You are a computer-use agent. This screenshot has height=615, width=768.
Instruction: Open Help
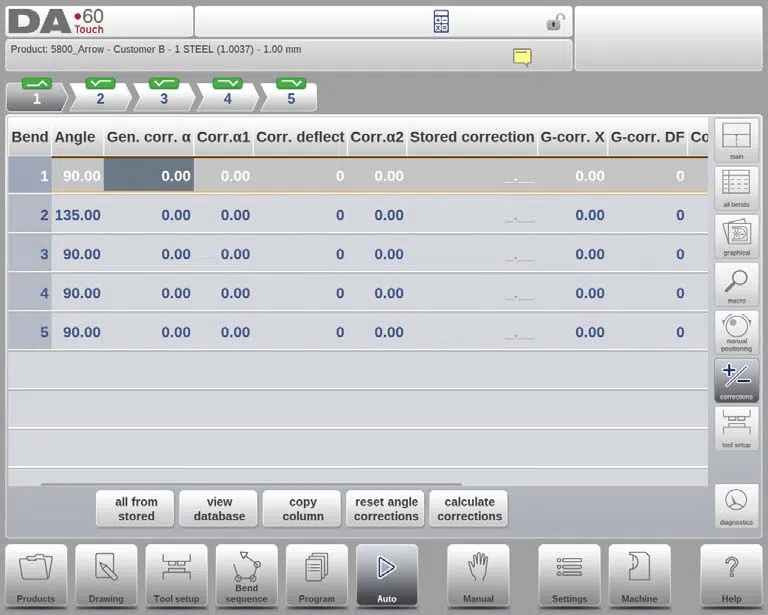[x=731, y=576]
